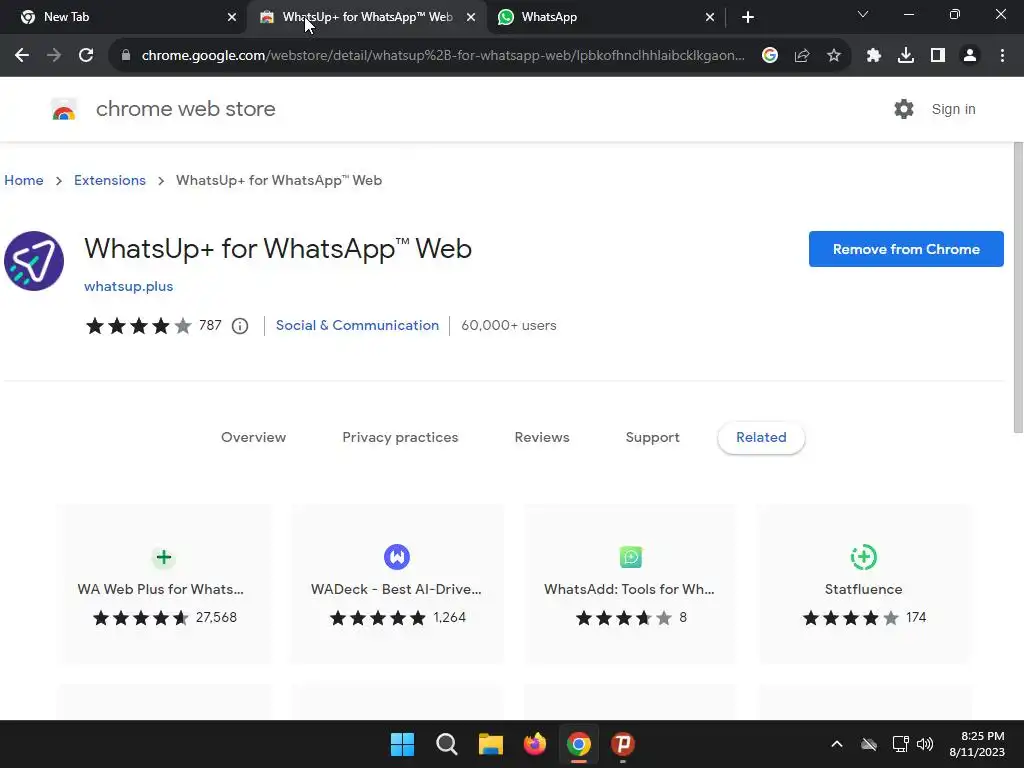
Task: Open the network tray icon
Action: coord(901,744)
